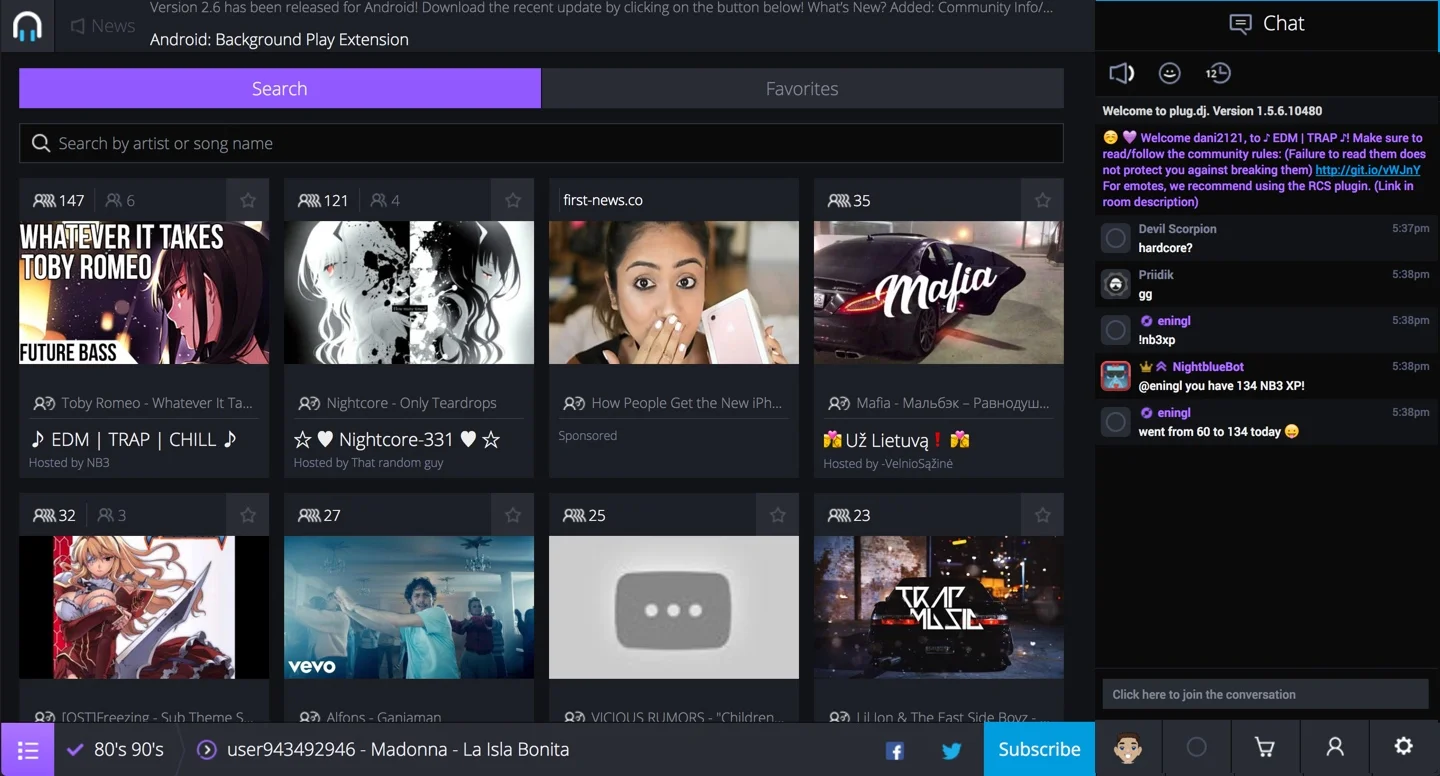1440x776 pixels.
Task: Join the EDM | TRAP | CHILL room
Action: 132,439
